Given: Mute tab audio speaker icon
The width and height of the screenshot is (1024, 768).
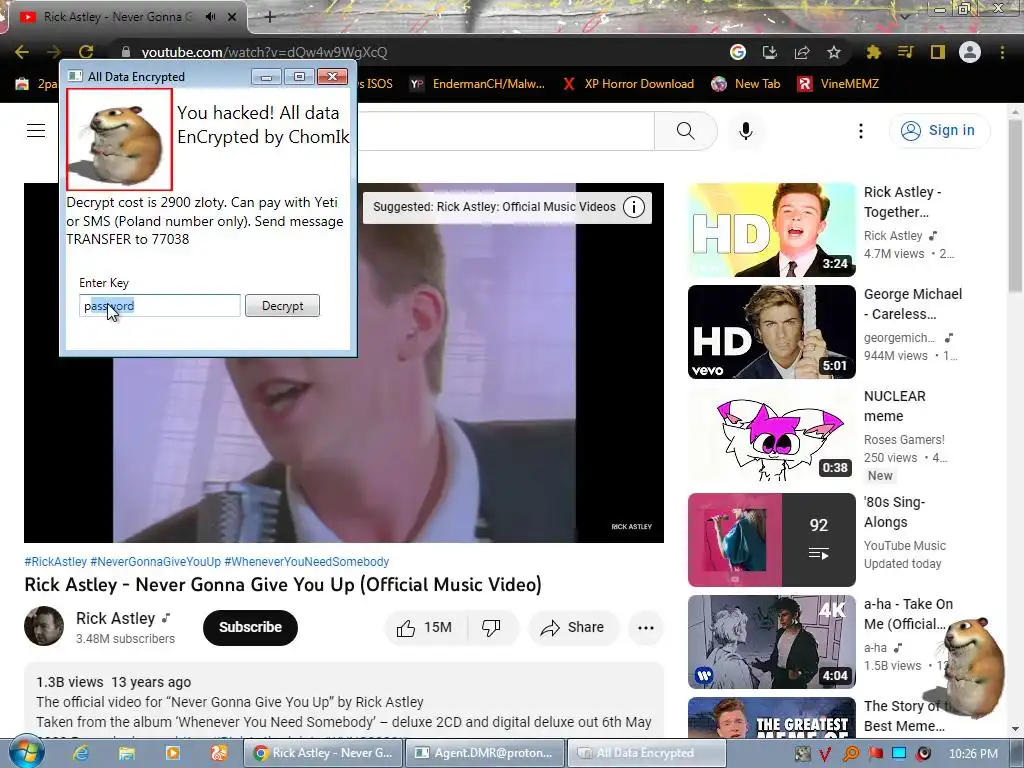Looking at the screenshot, I should tap(210, 17).
